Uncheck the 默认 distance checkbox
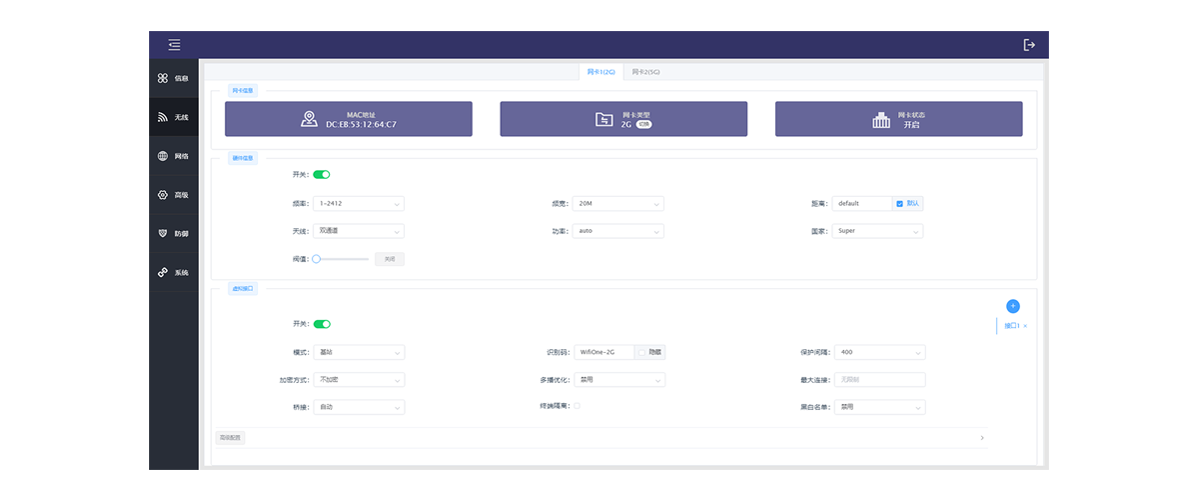This screenshot has height=495, width=1200. pos(900,203)
